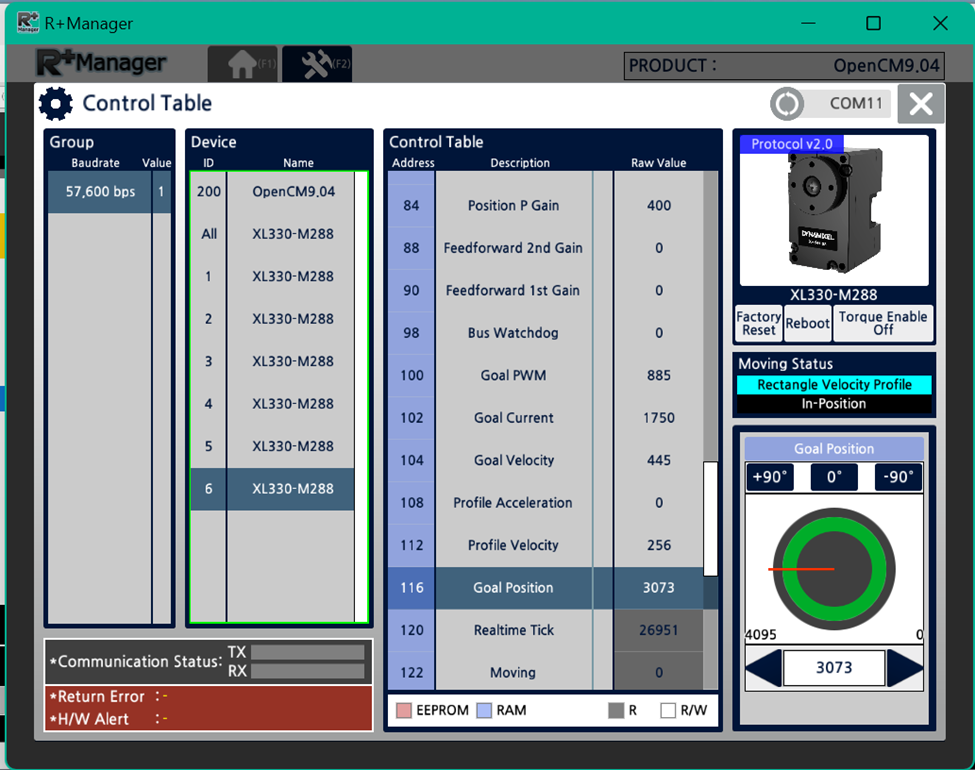Reboot the XL330-M288 device
Screen dimensions: 975x770
point(808,323)
